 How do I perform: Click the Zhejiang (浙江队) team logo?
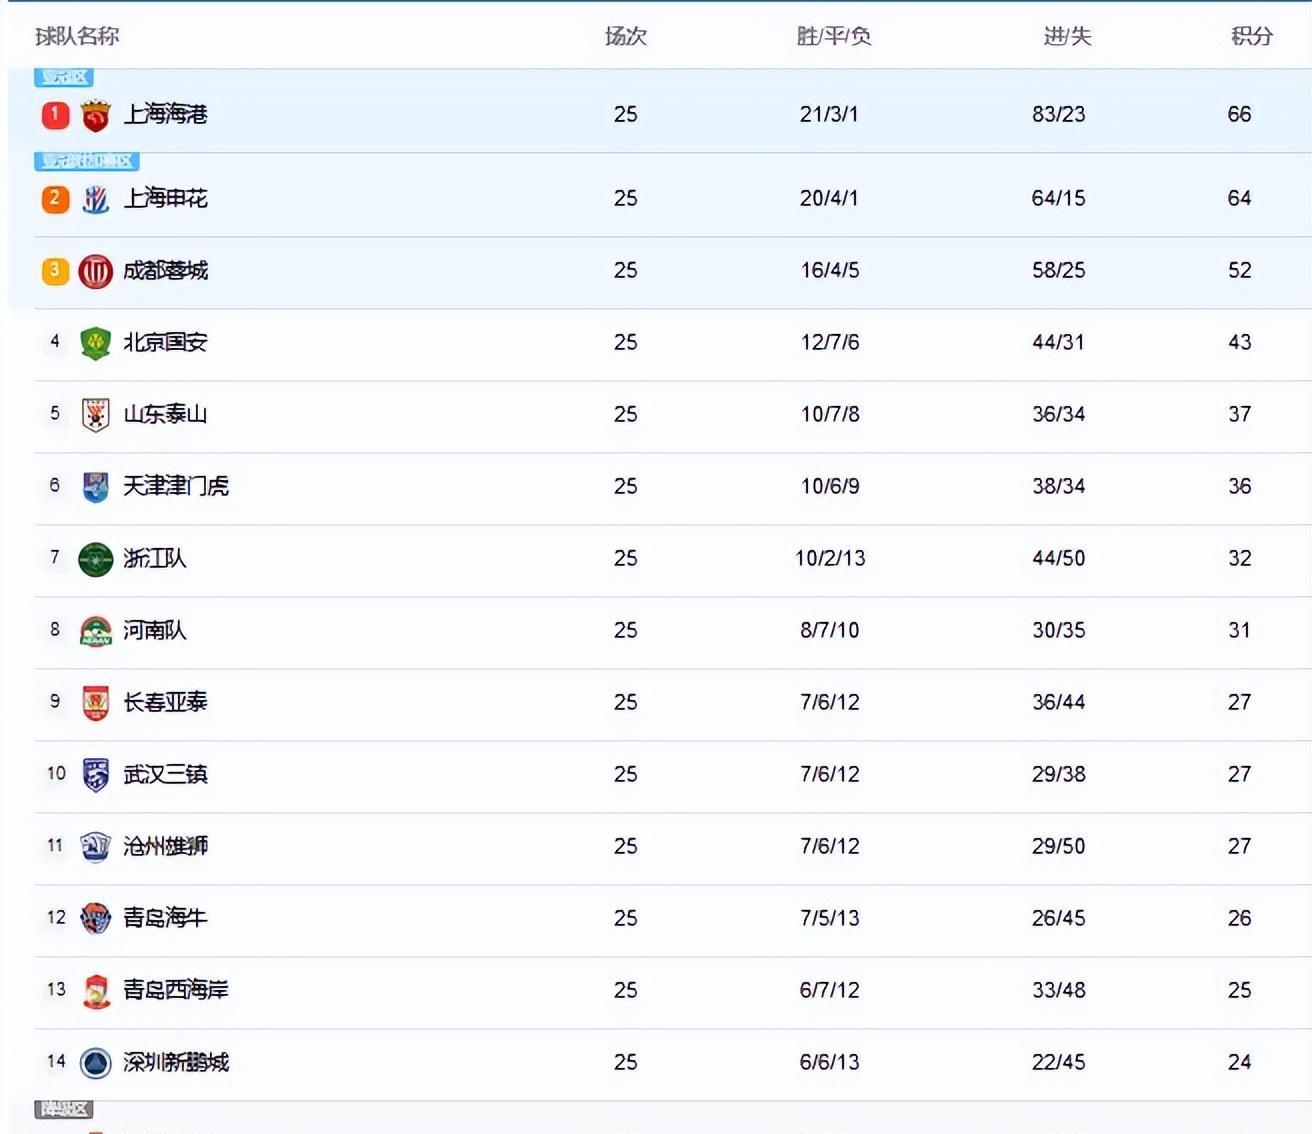pos(95,559)
